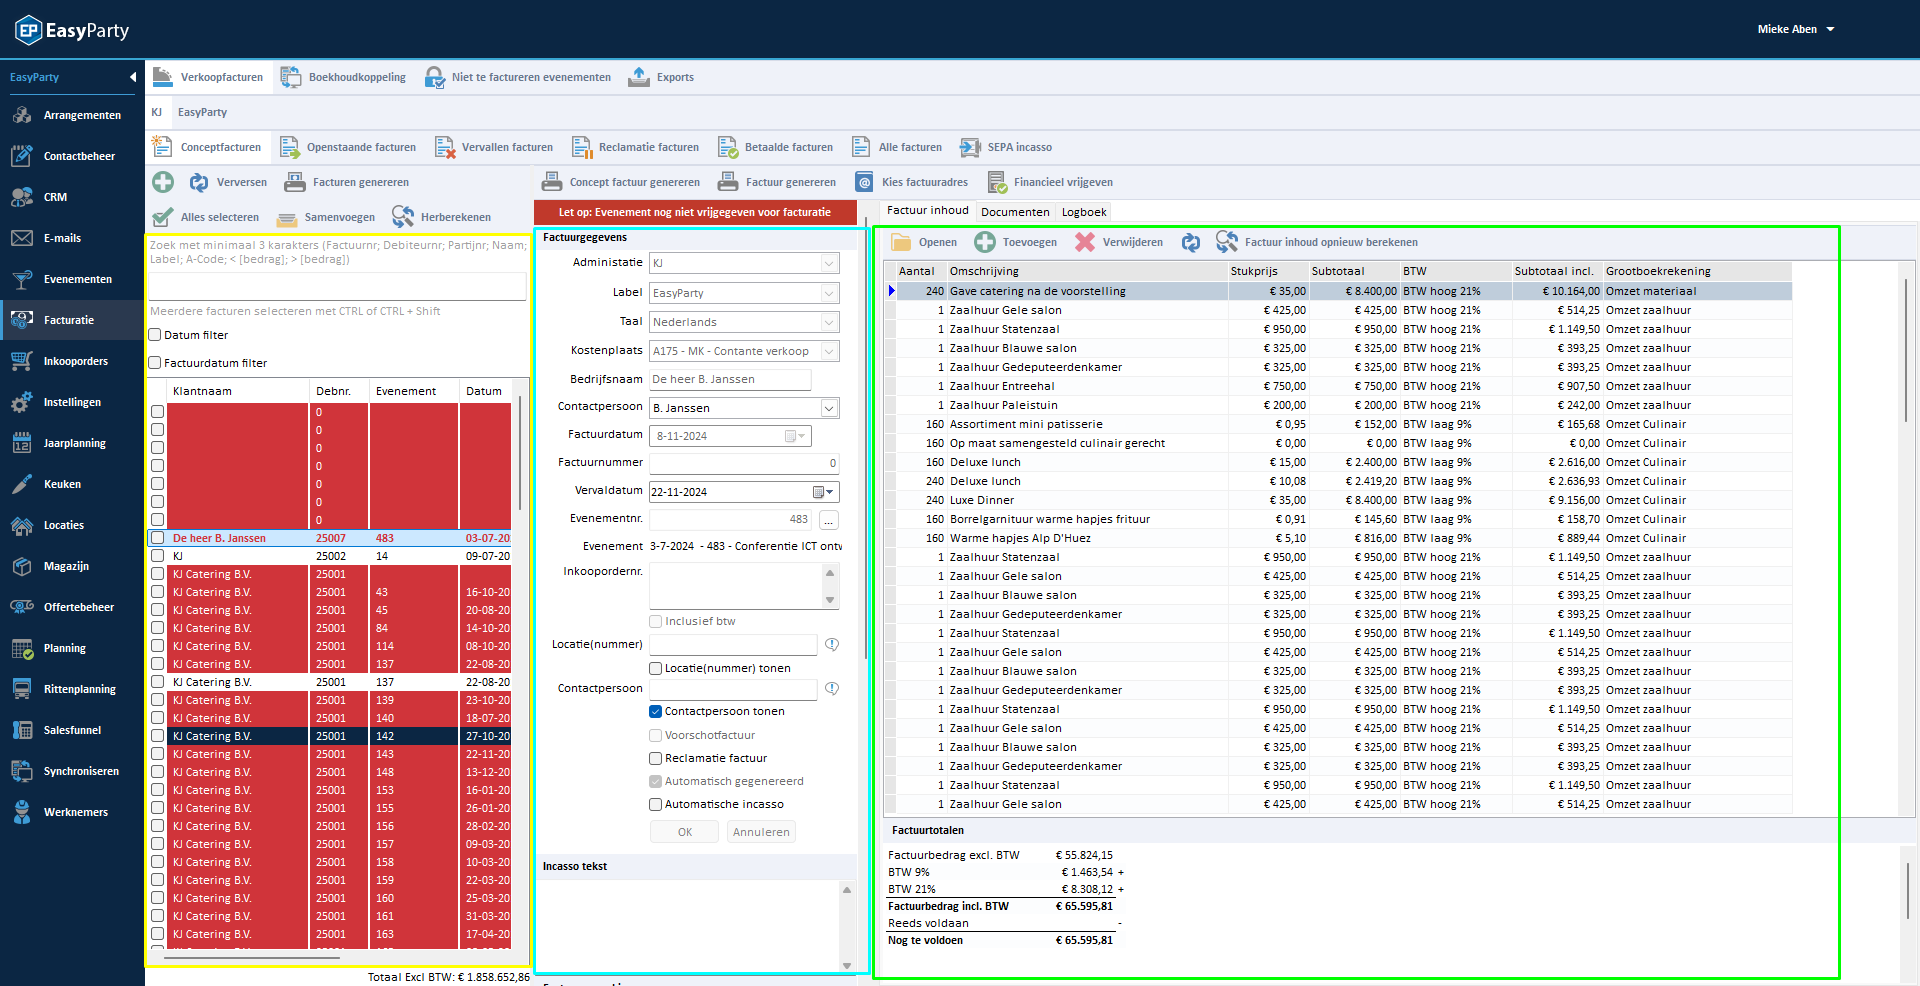Tick checkbox for KJ Catering event 142 row

(x=157, y=736)
